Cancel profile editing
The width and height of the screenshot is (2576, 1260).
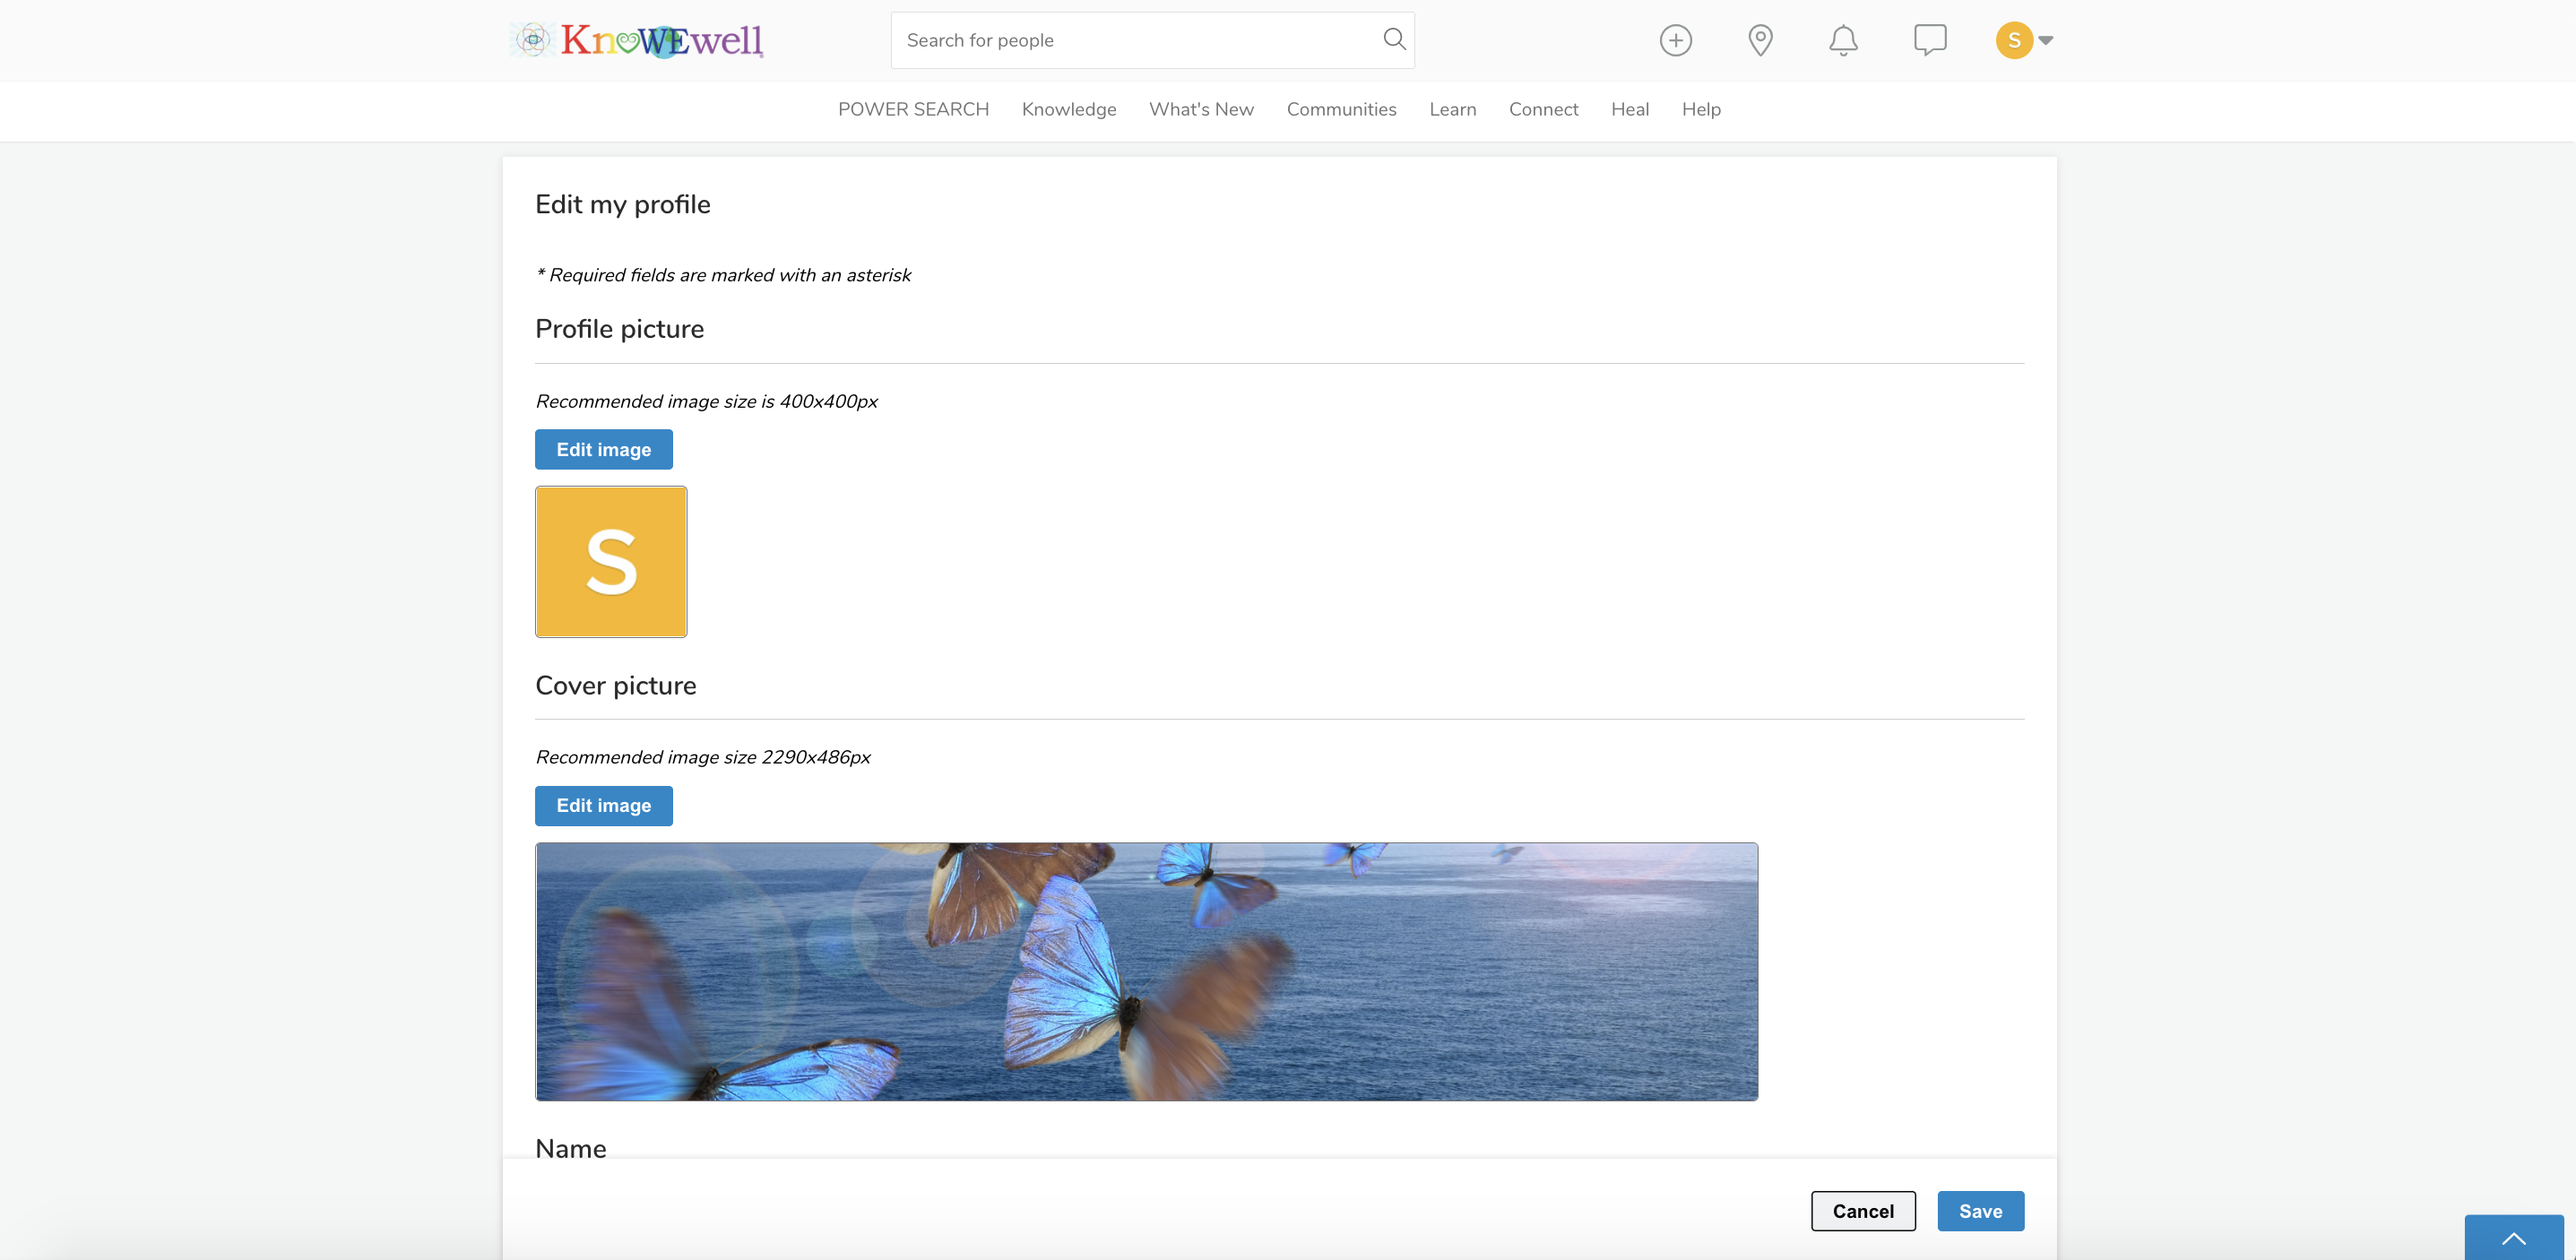point(1862,1210)
